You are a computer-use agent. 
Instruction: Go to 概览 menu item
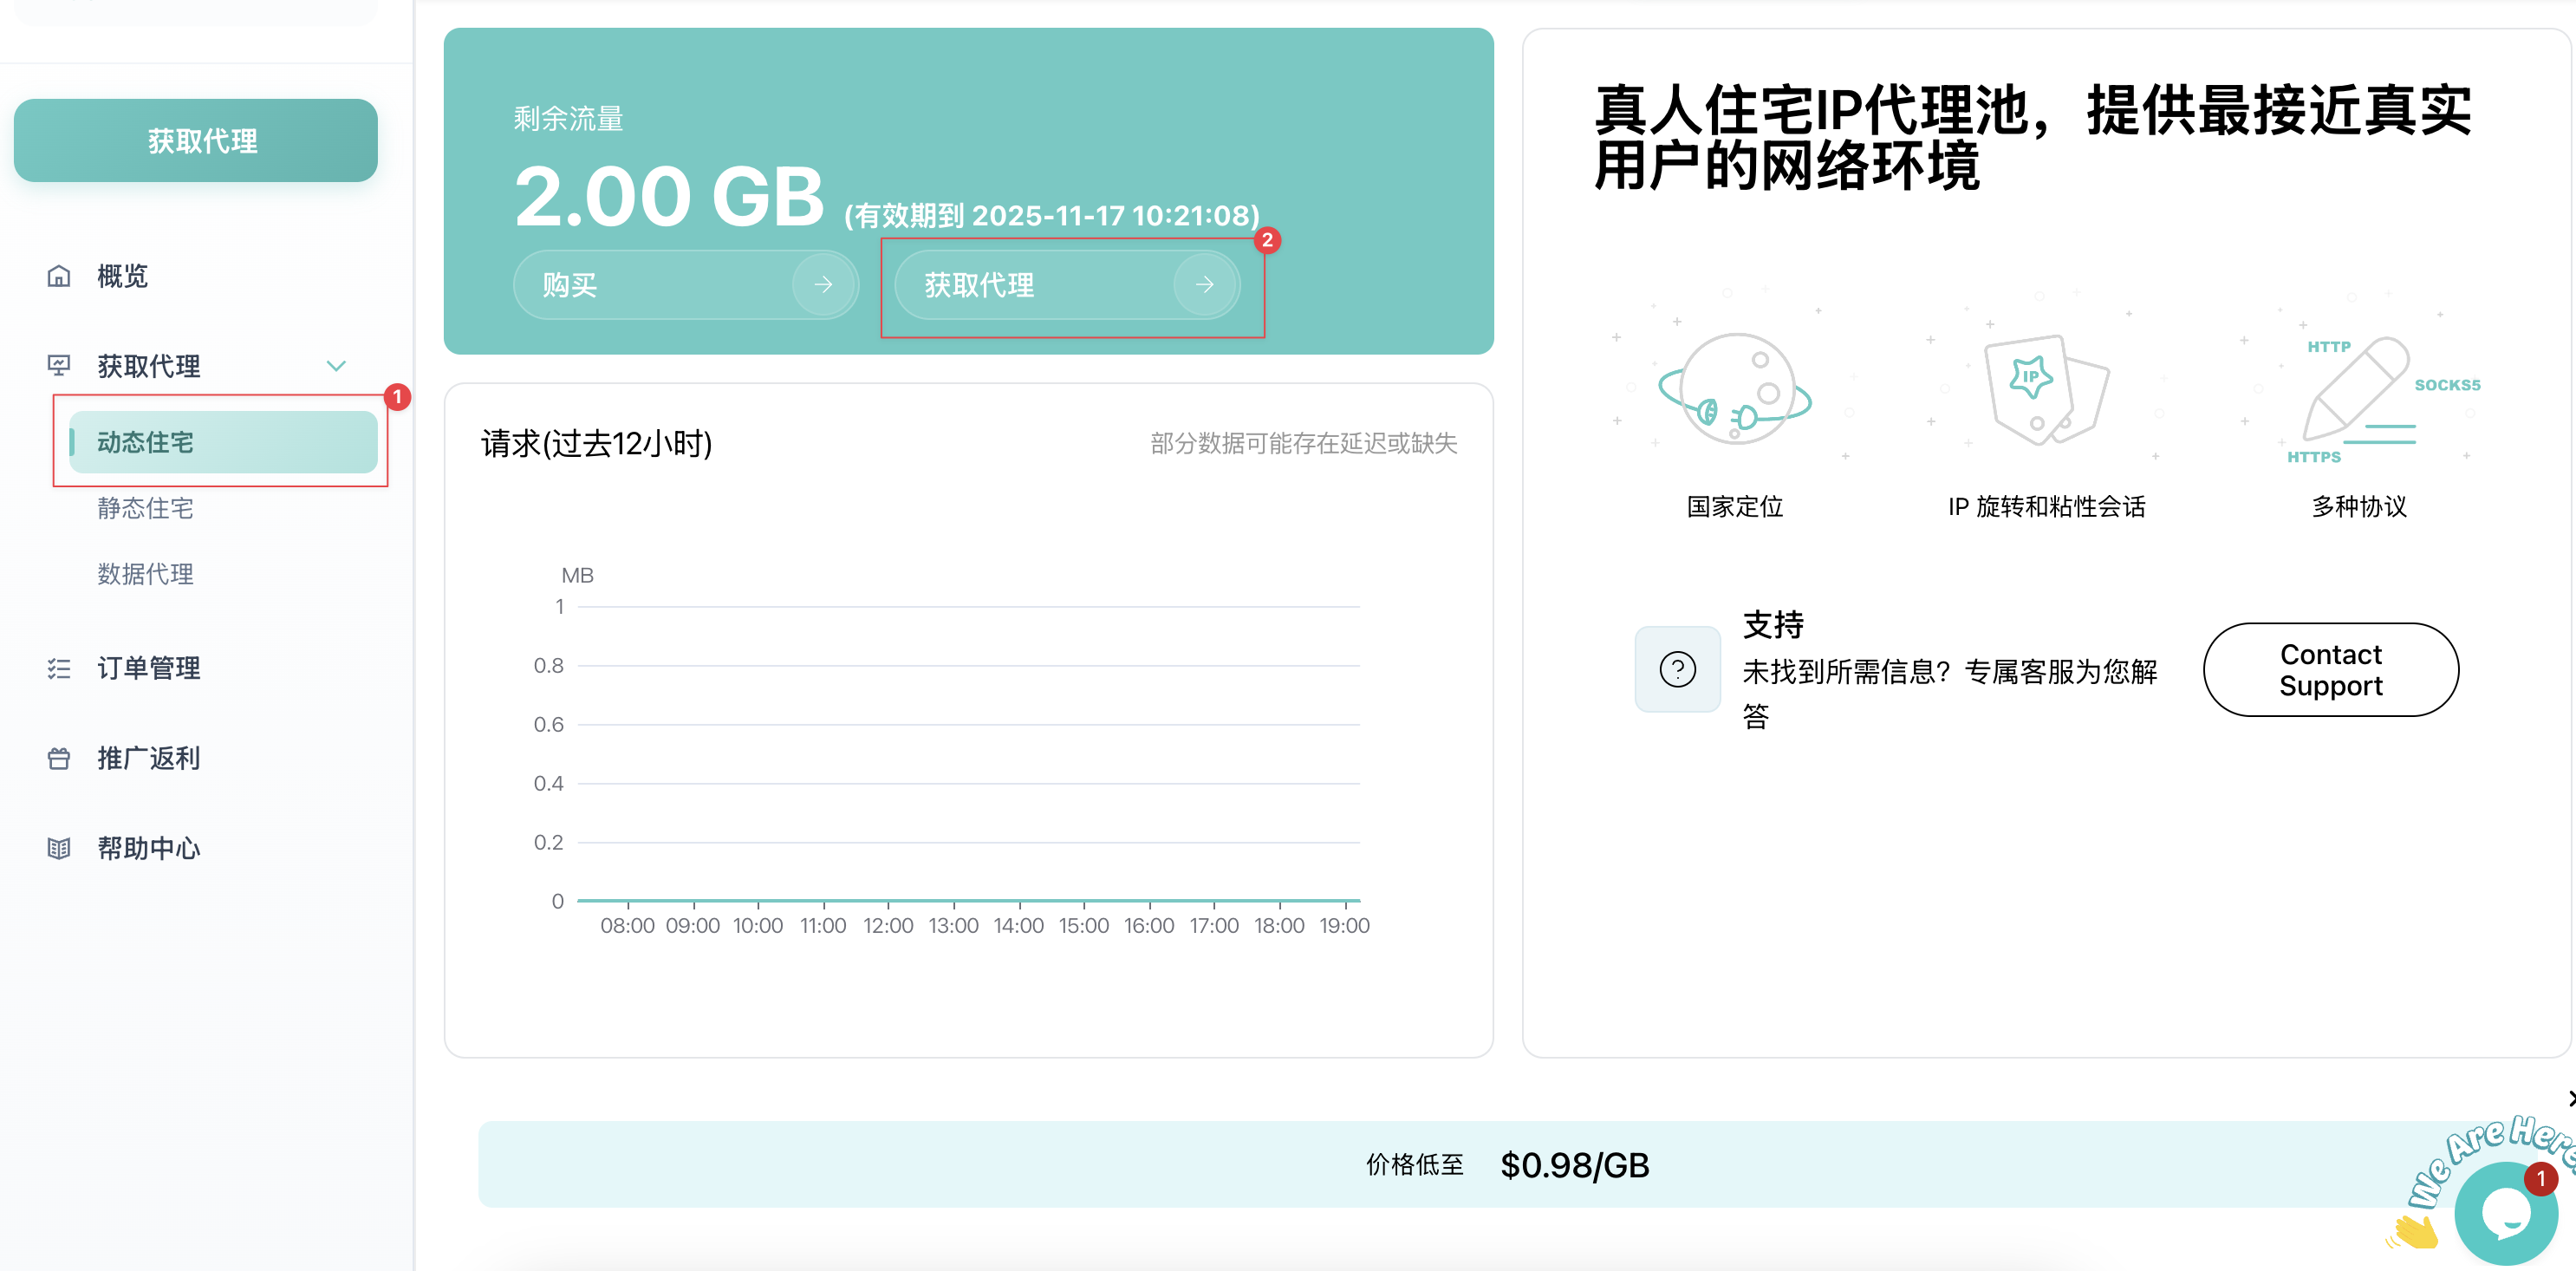coord(122,276)
